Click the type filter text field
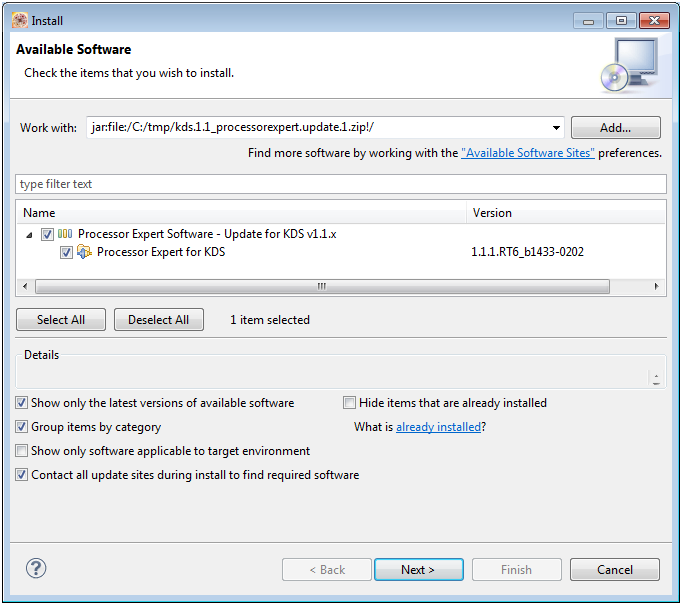682x605 pixels. (x=341, y=184)
